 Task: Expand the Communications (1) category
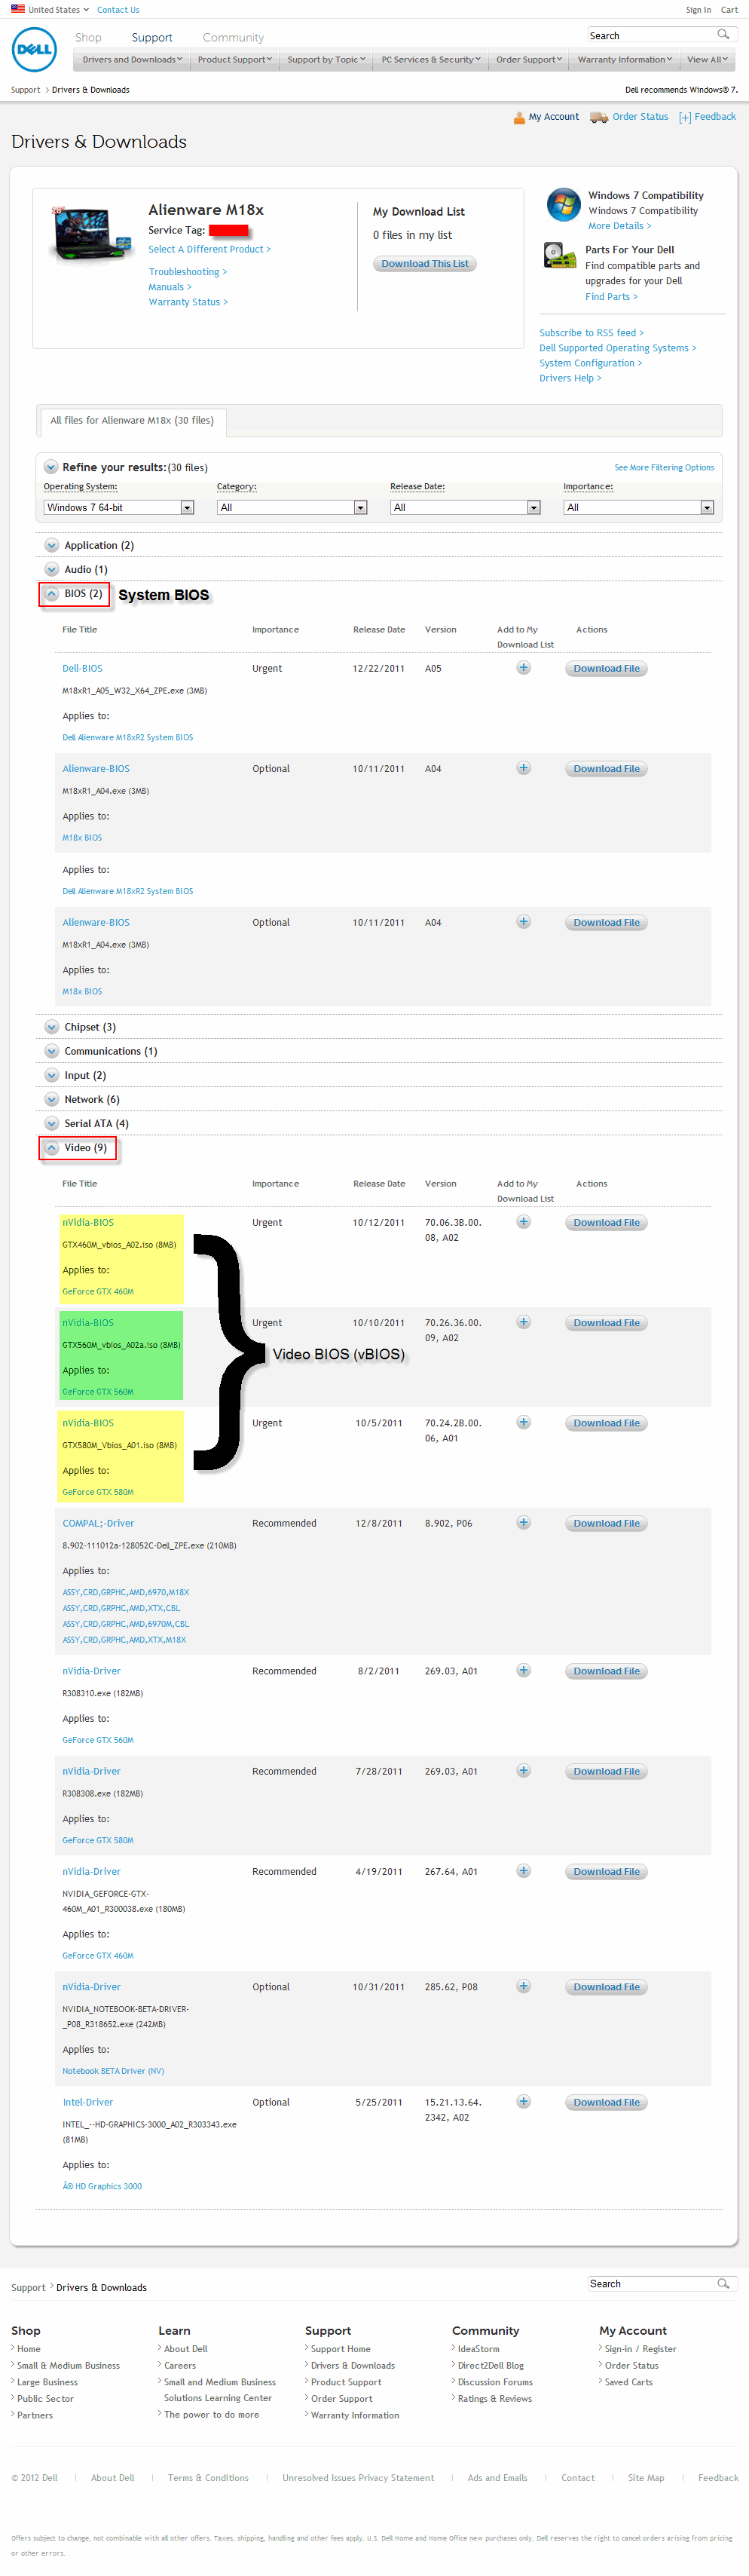click(52, 1051)
